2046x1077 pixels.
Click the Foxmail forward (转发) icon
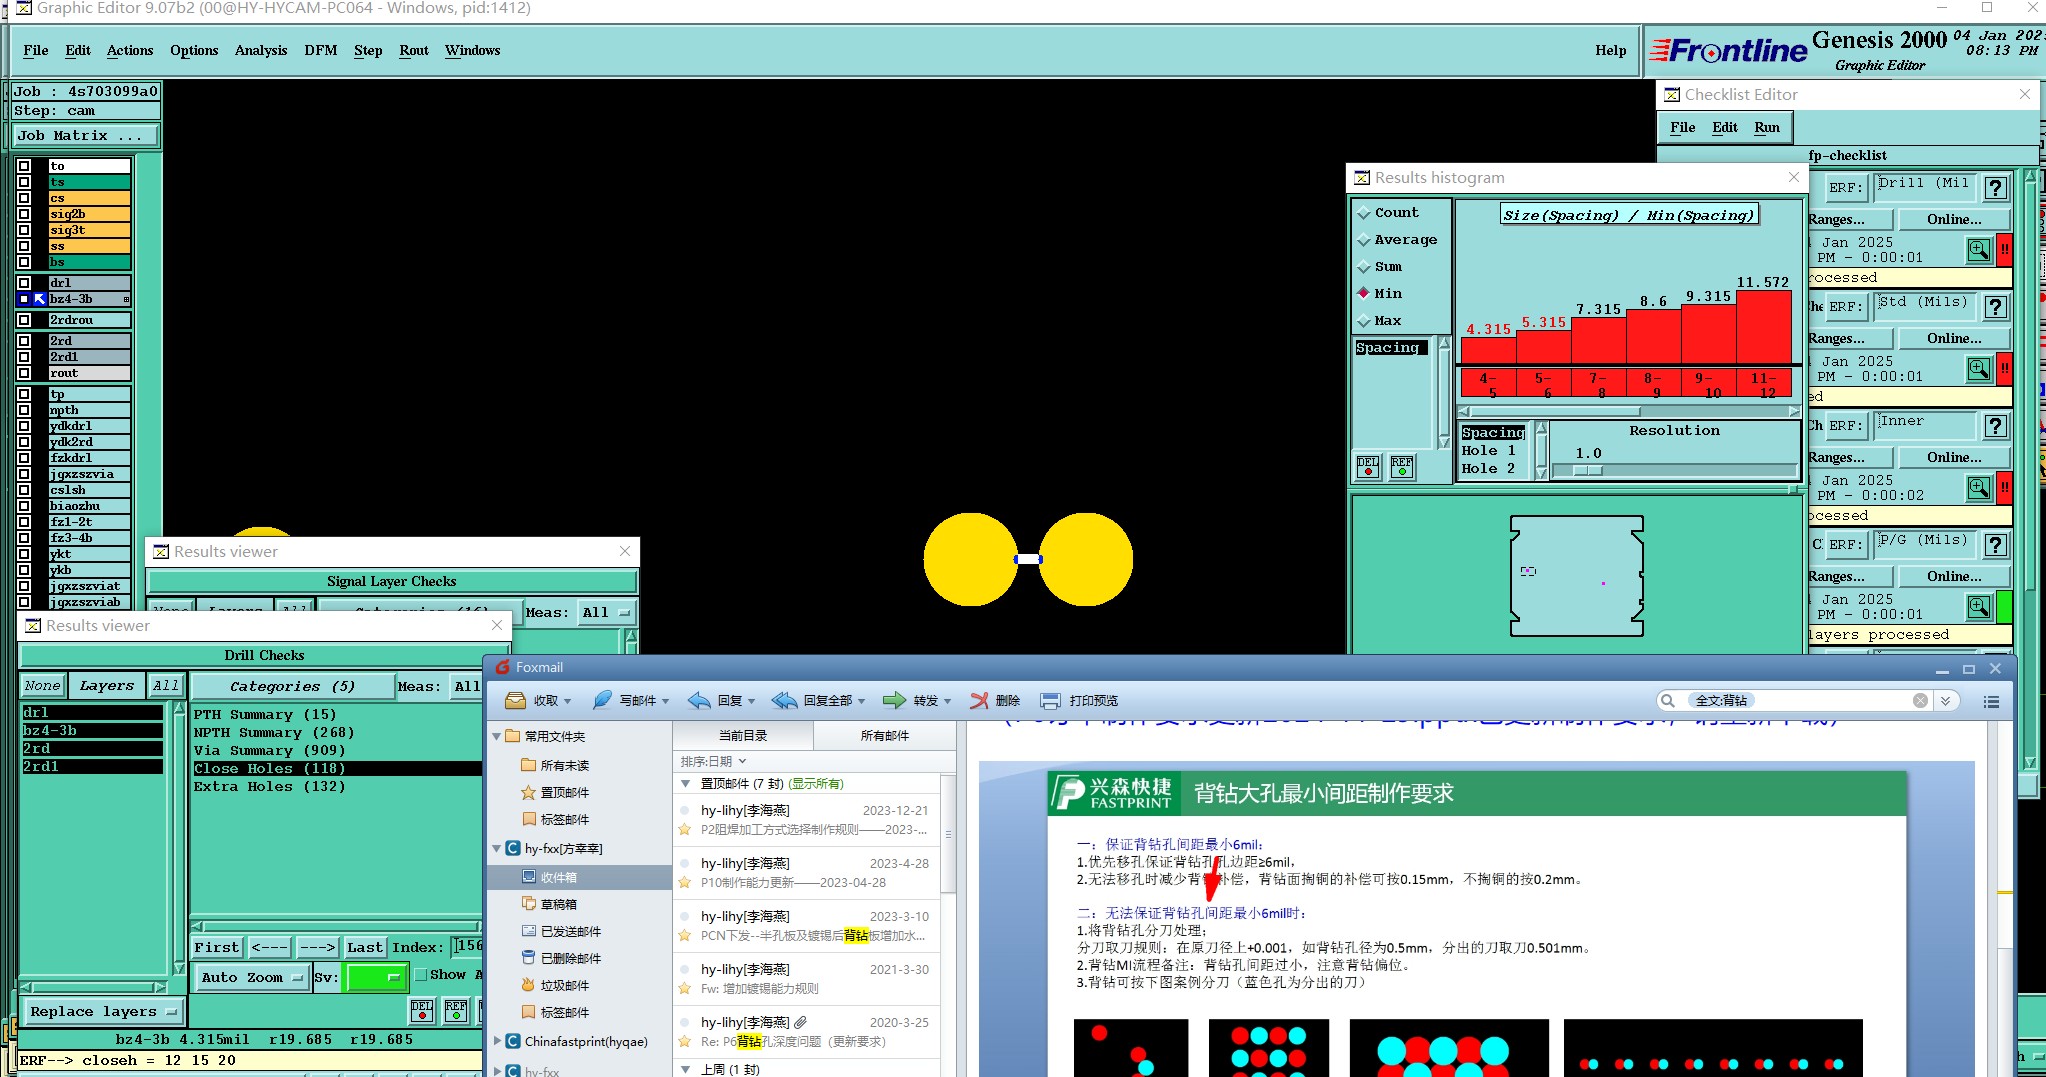[894, 701]
